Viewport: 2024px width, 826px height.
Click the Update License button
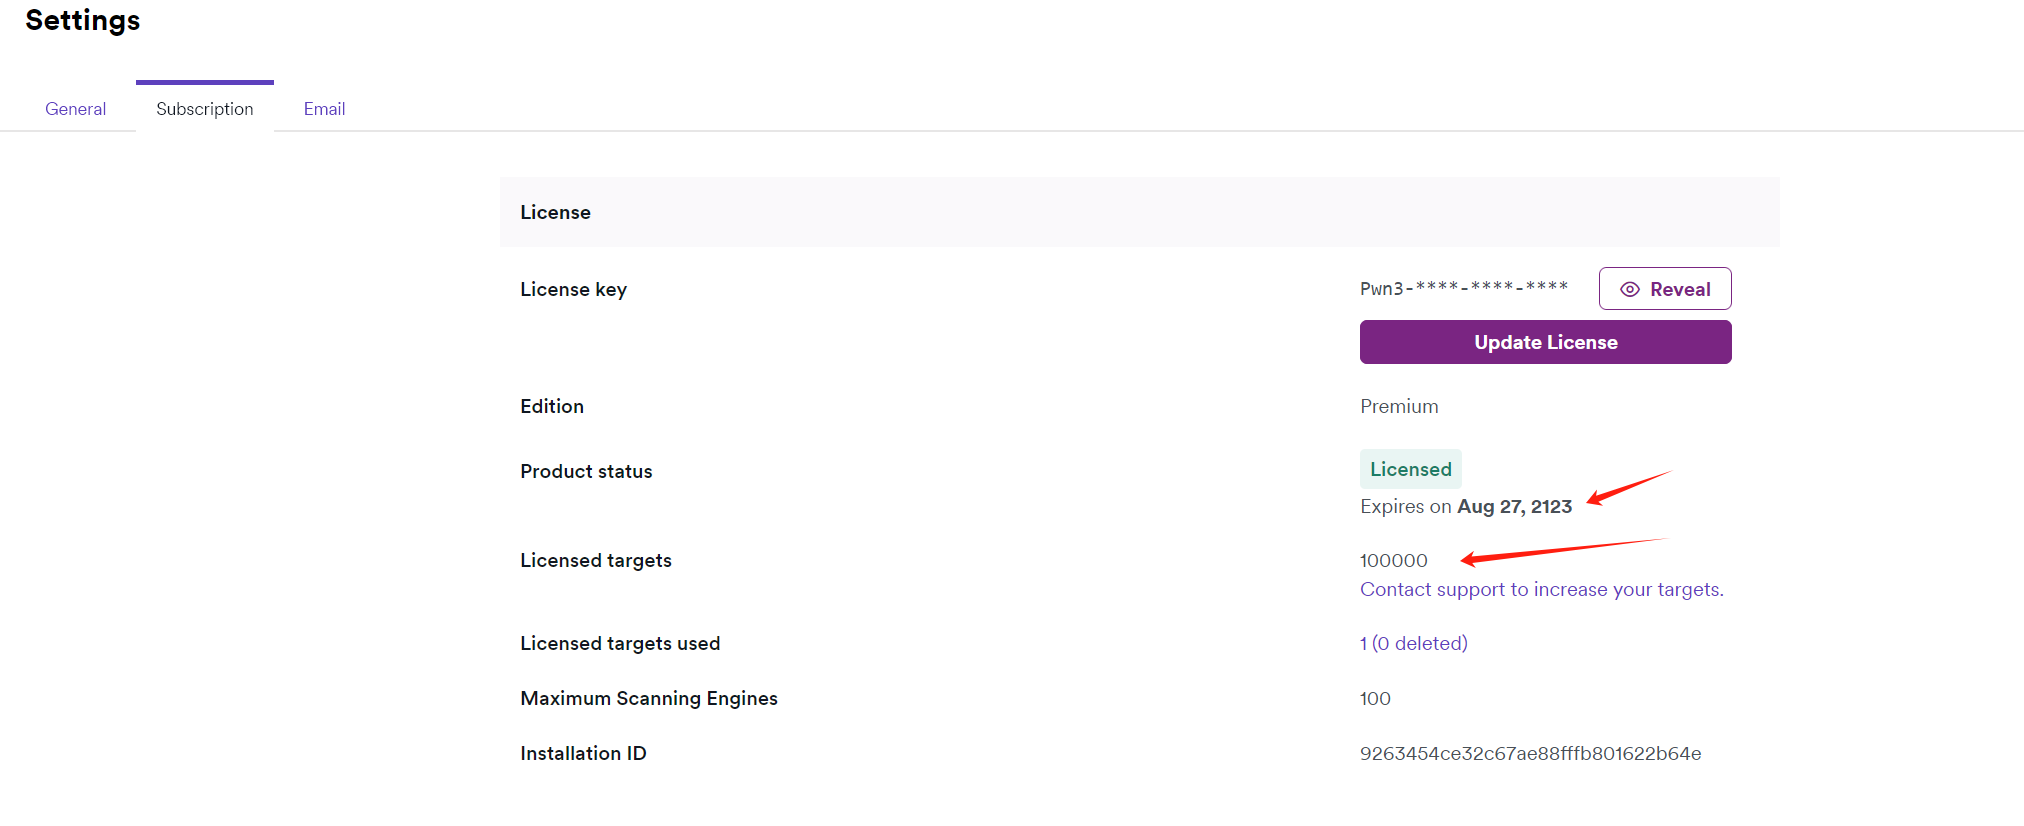click(1545, 342)
